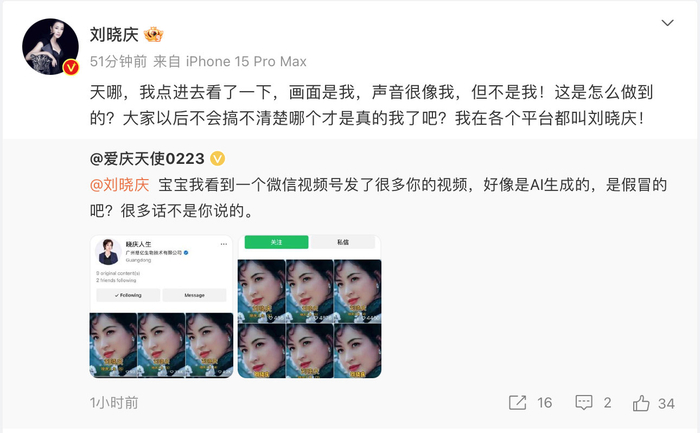Click the repost share icon
The height and width of the screenshot is (433, 700).
point(517,403)
